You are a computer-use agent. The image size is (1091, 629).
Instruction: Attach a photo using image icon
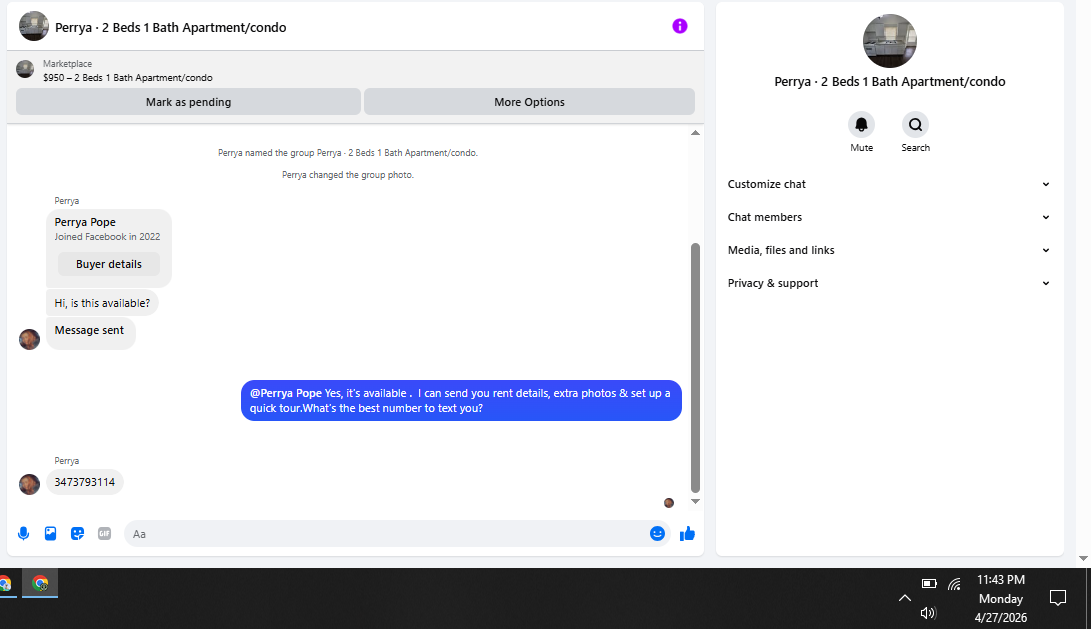(x=51, y=534)
